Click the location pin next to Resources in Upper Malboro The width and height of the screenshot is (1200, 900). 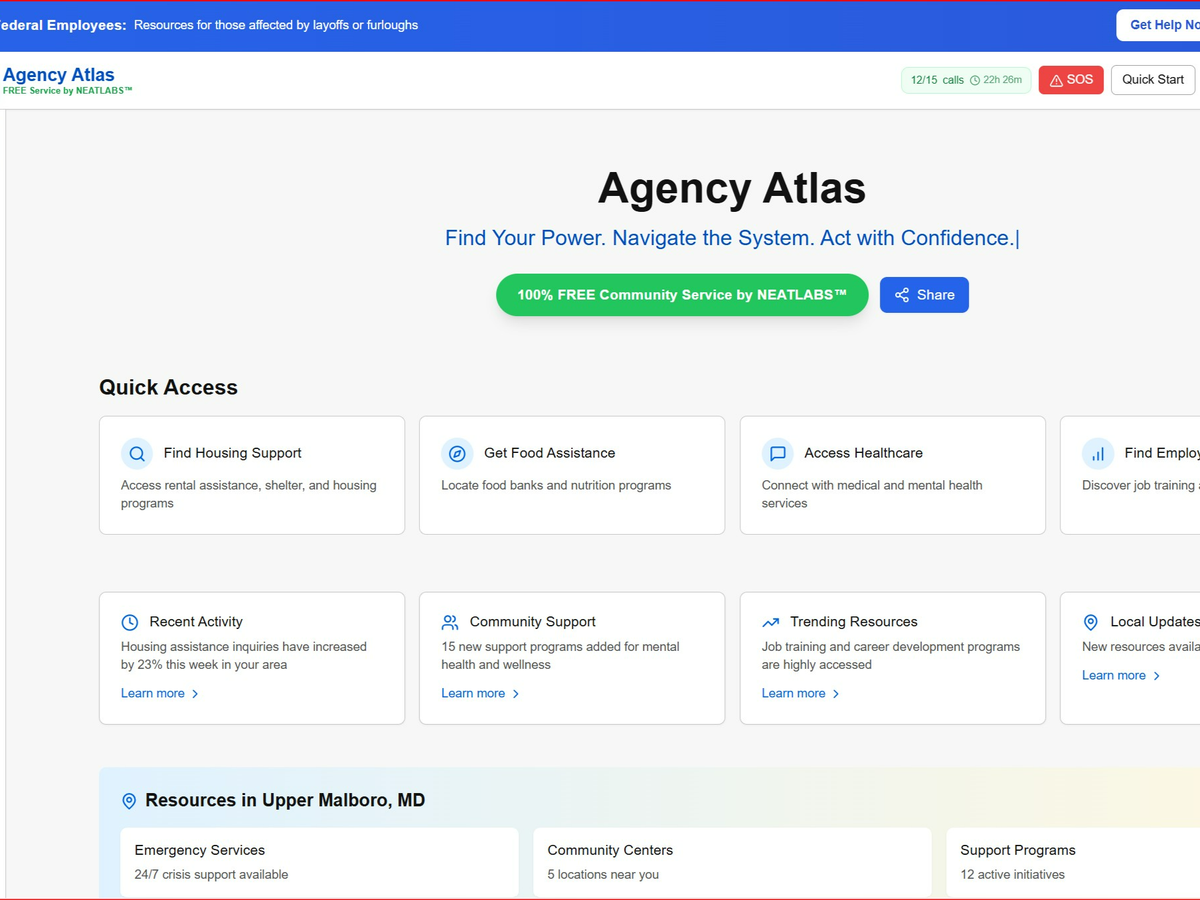(x=128, y=801)
